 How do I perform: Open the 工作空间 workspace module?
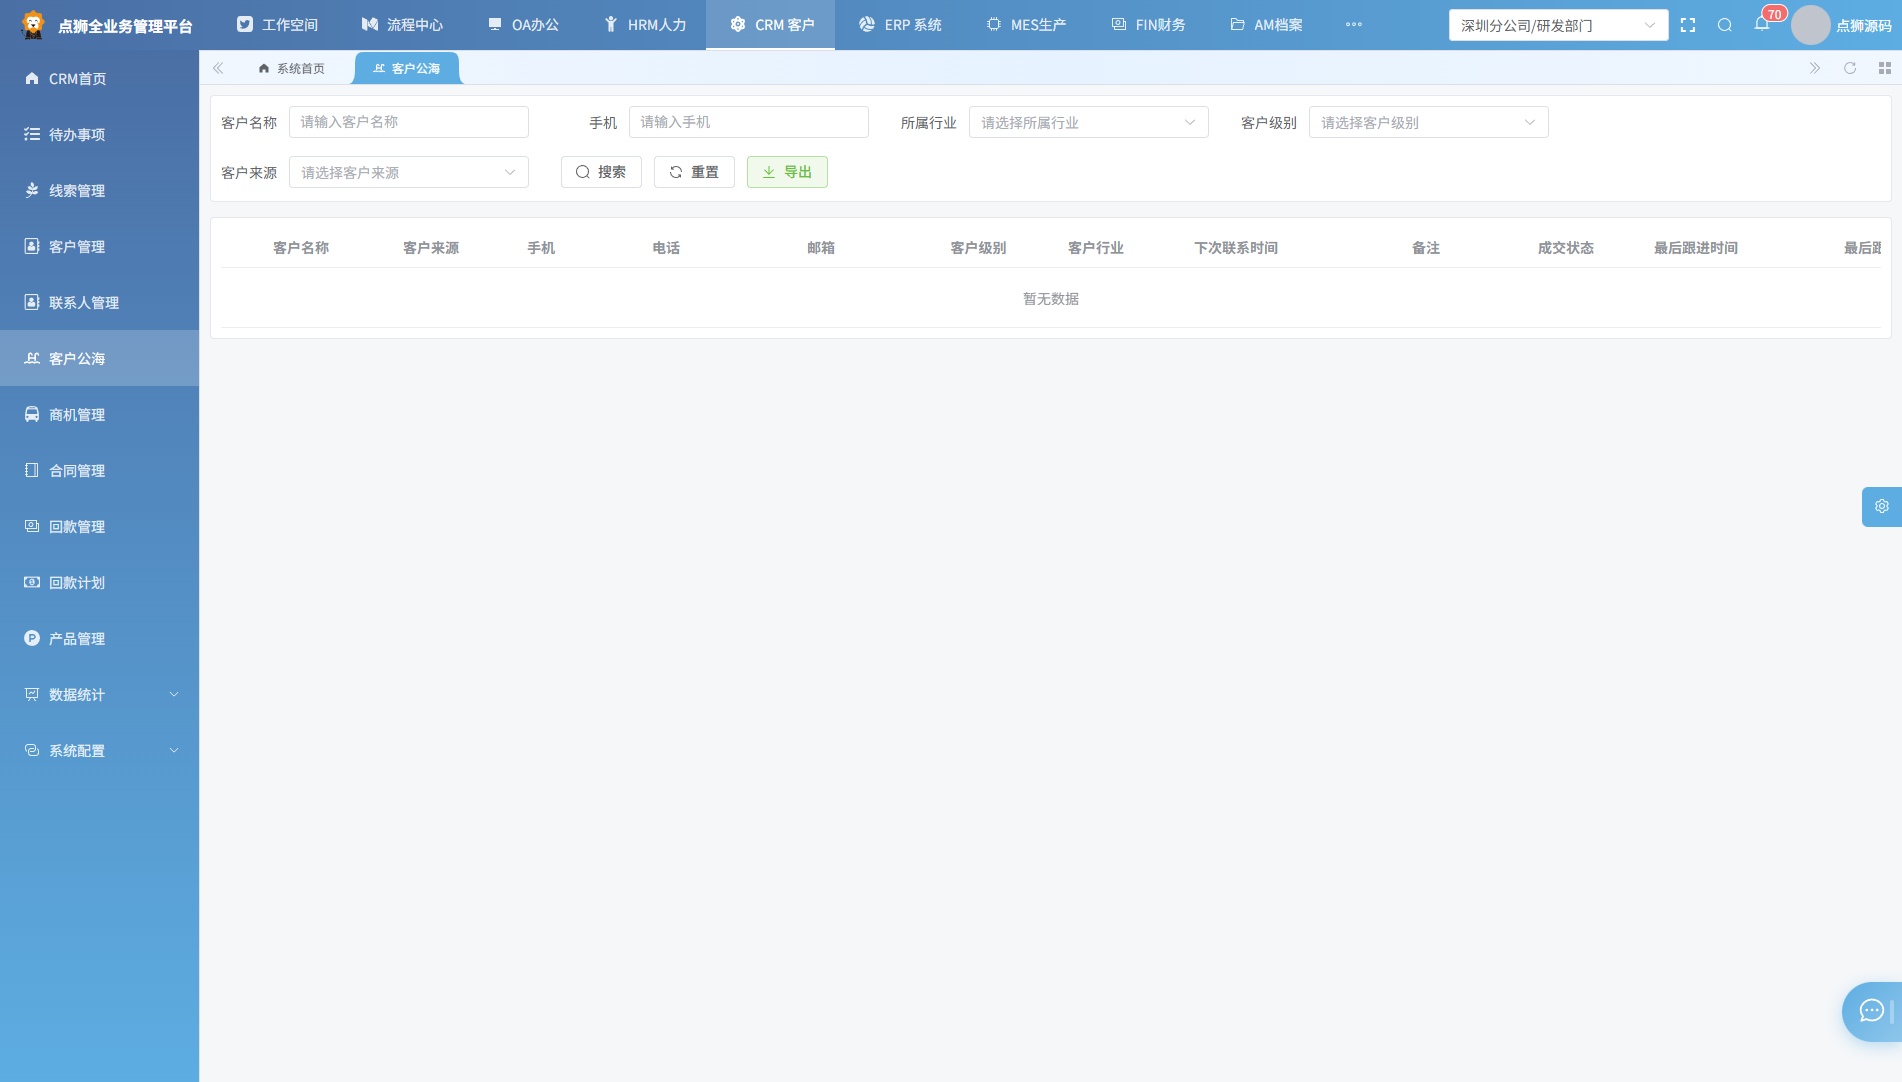(277, 25)
